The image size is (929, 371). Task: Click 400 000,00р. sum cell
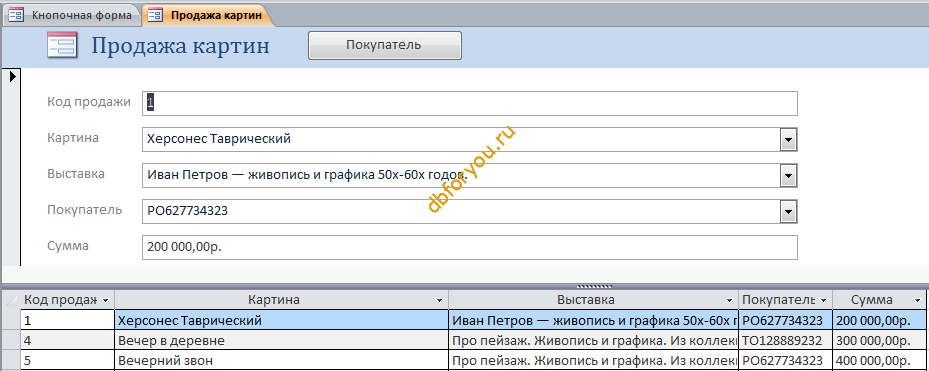pyautogui.click(x=879, y=360)
